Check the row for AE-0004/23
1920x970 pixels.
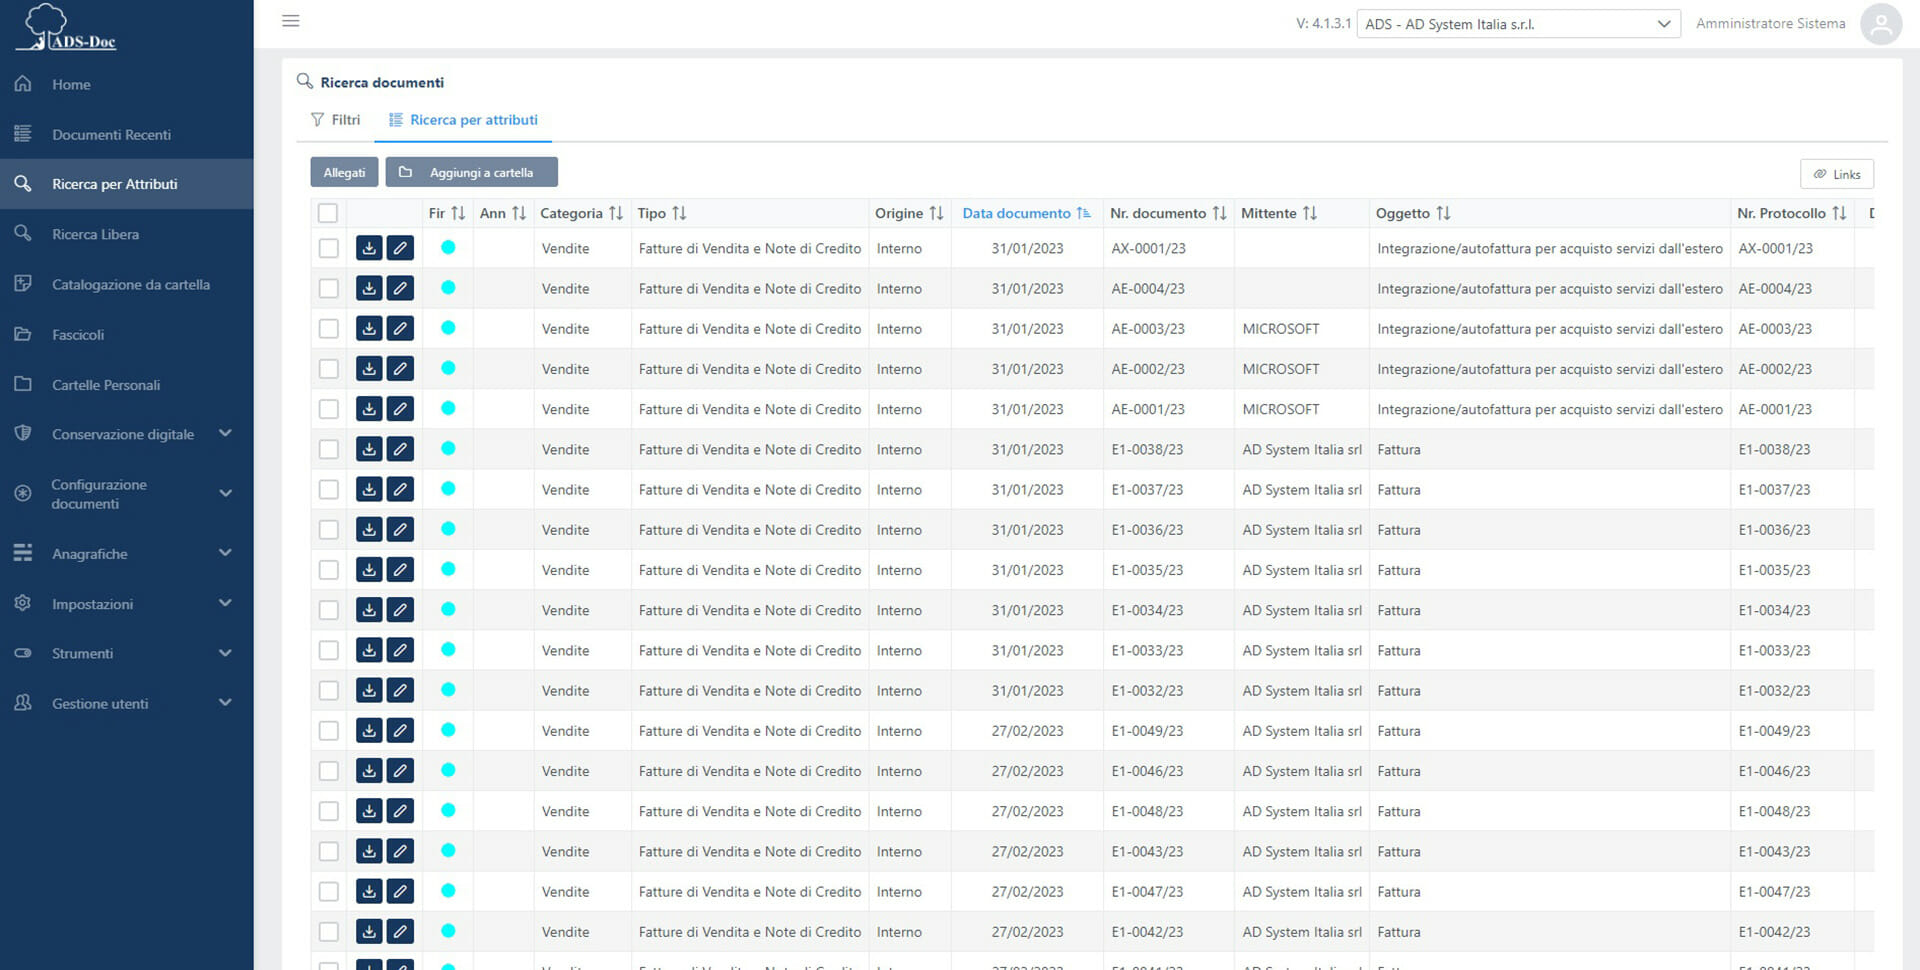(328, 288)
